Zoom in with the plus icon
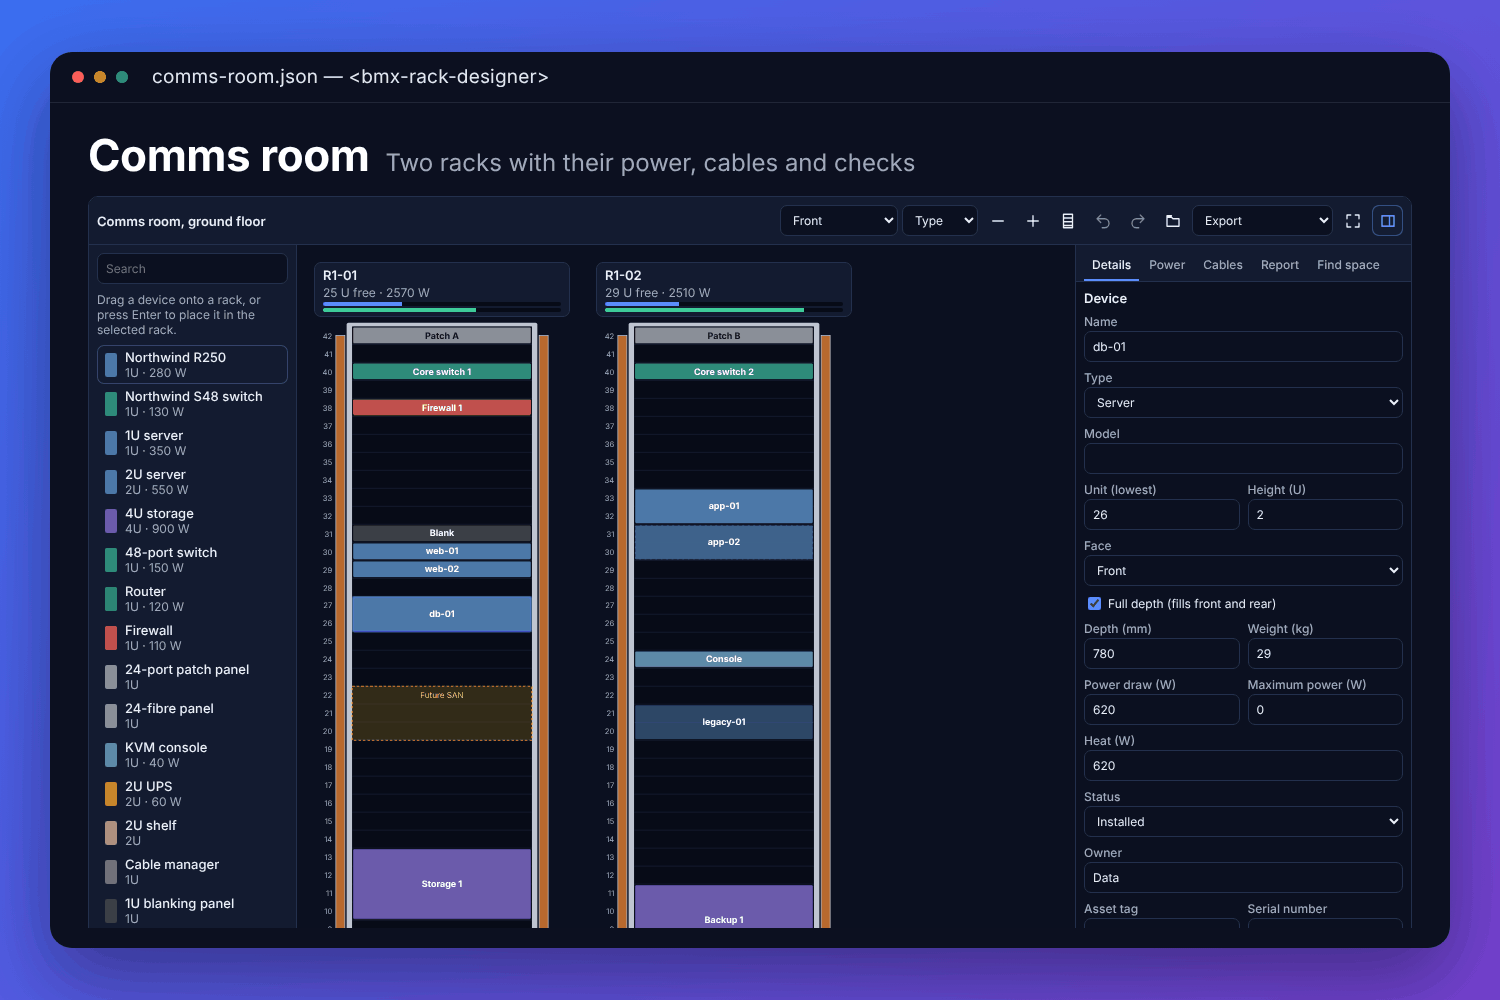Viewport: 1500px width, 1000px height. coord(1033,221)
